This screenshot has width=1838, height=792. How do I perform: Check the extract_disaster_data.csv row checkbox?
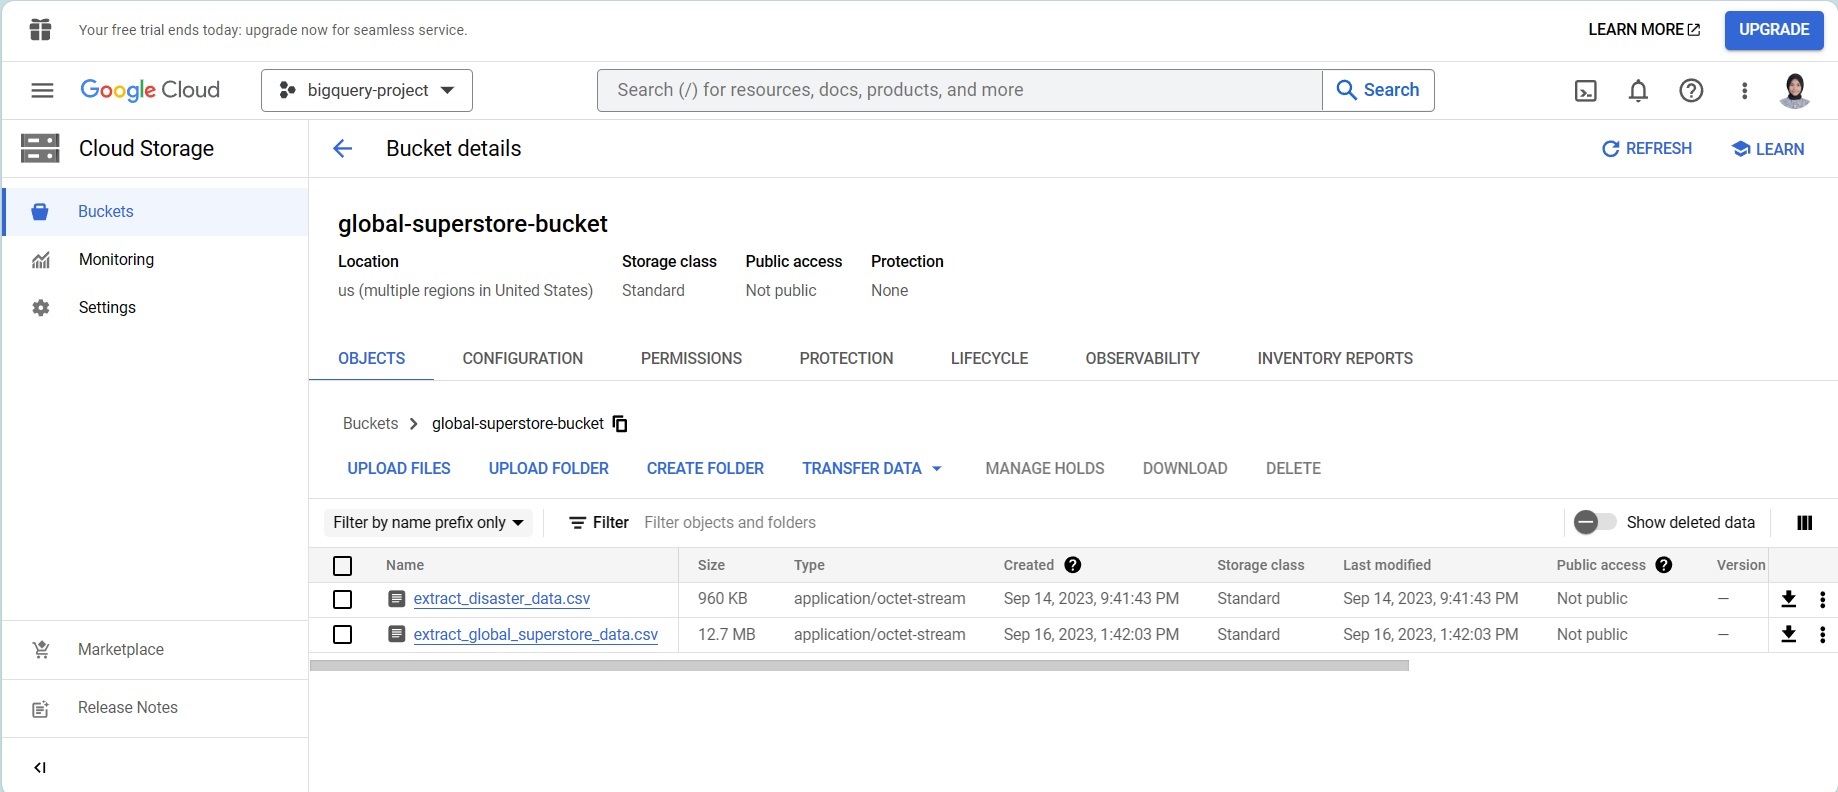342,599
